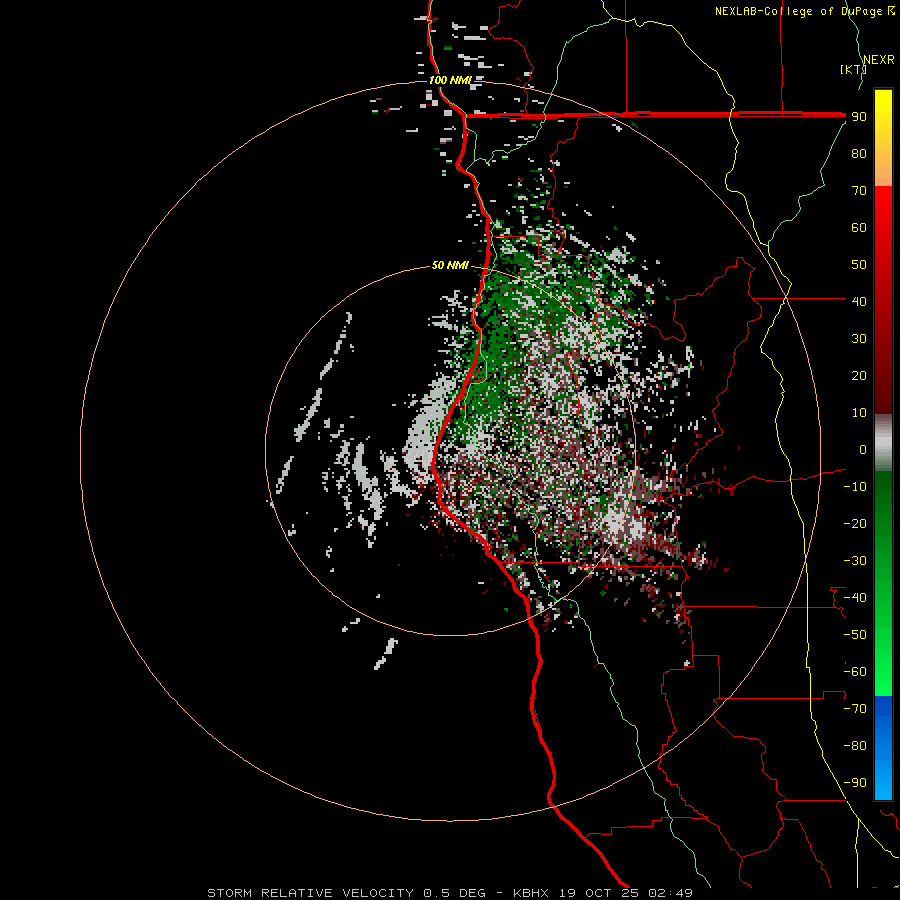Image resolution: width=900 pixels, height=900 pixels.
Task: Click the 100 NMI range ring label
Action: (x=450, y=80)
